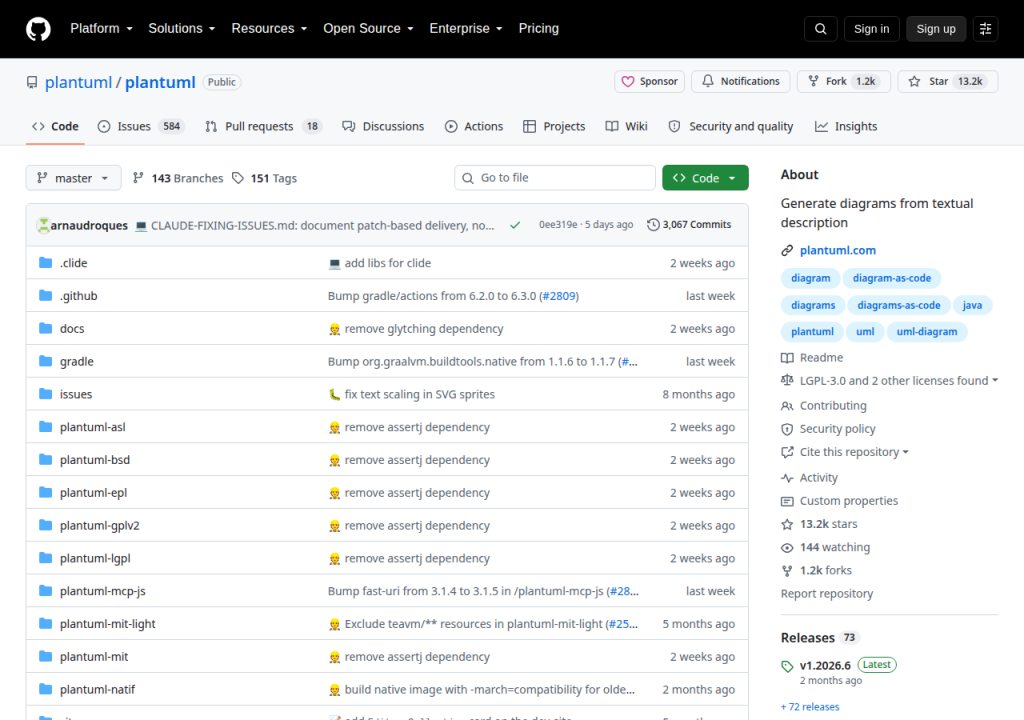The width and height of the screenshot is (1024, 720).
Task: Click the Sign in button
Action: click(x=871, y=29)
